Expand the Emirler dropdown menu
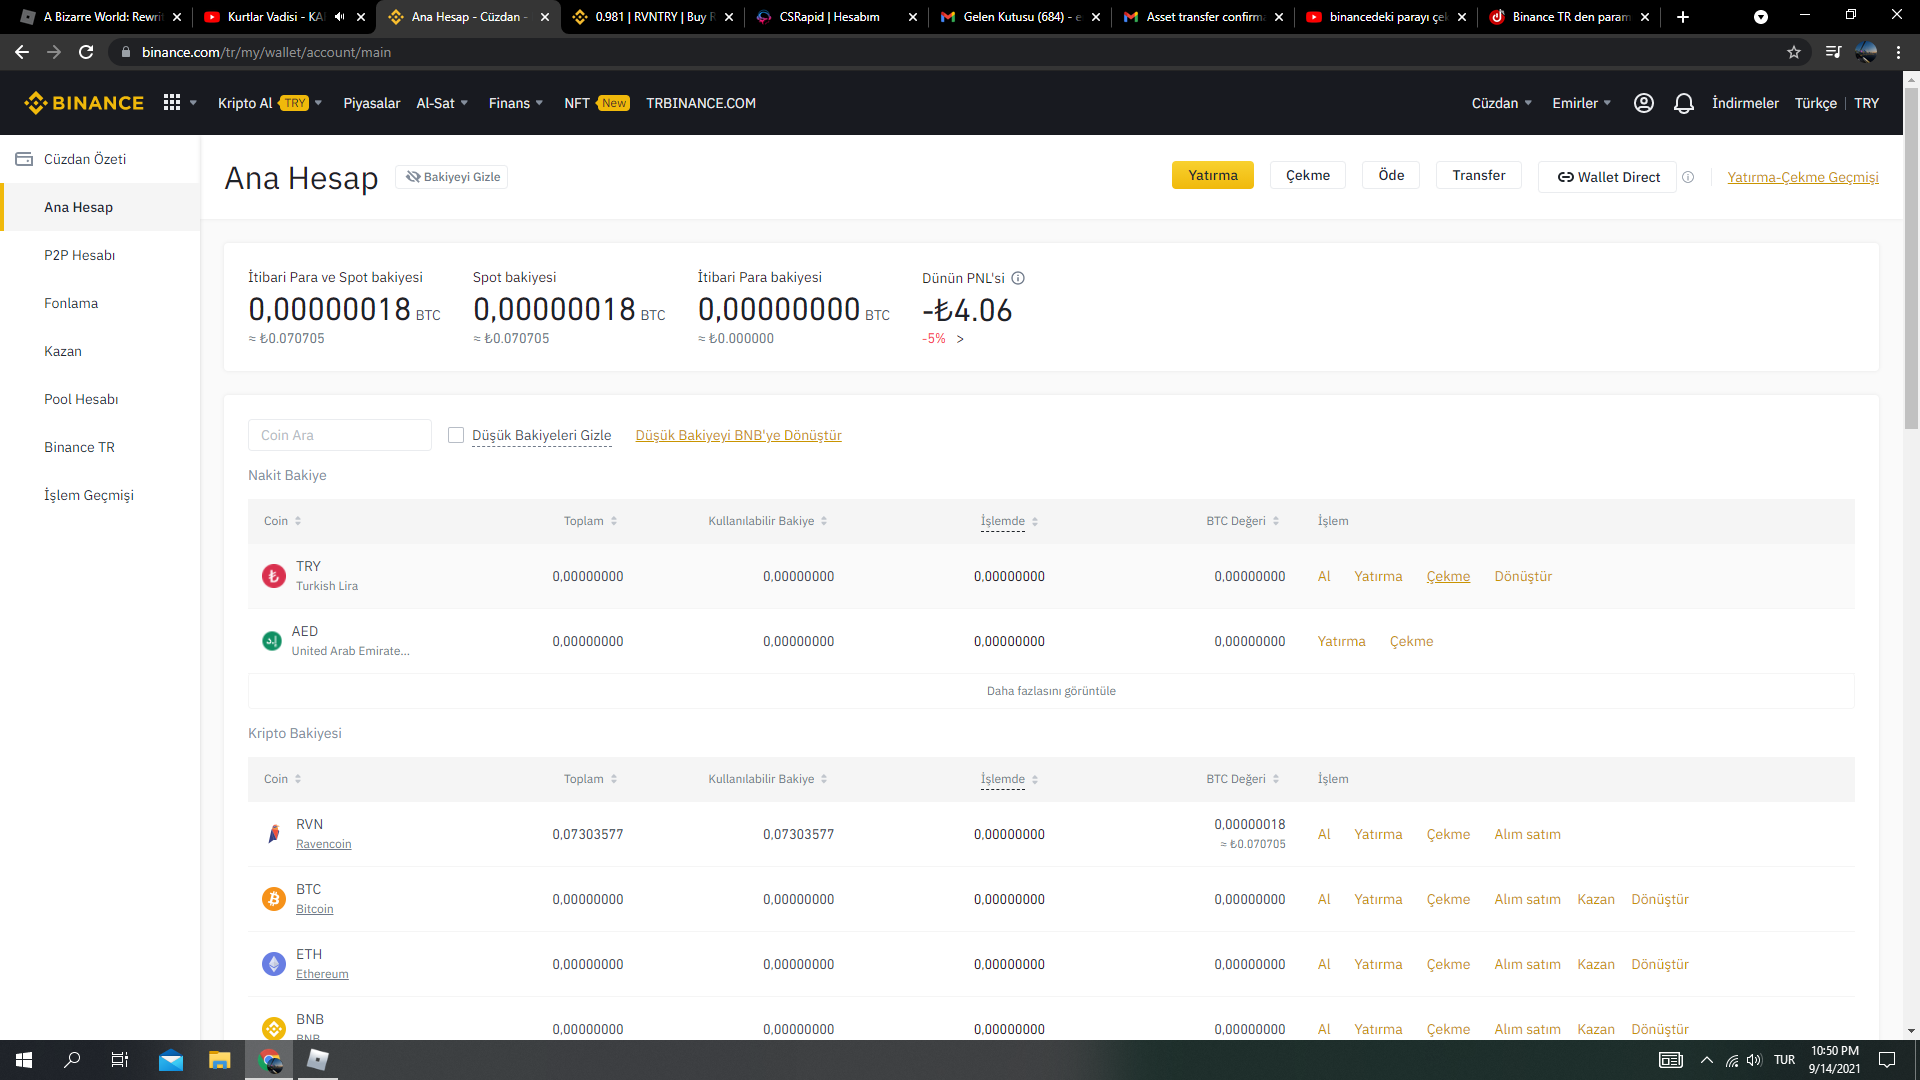Image resolution: width=1920 pixels, height=1080 pixels. coord(1581,103)
